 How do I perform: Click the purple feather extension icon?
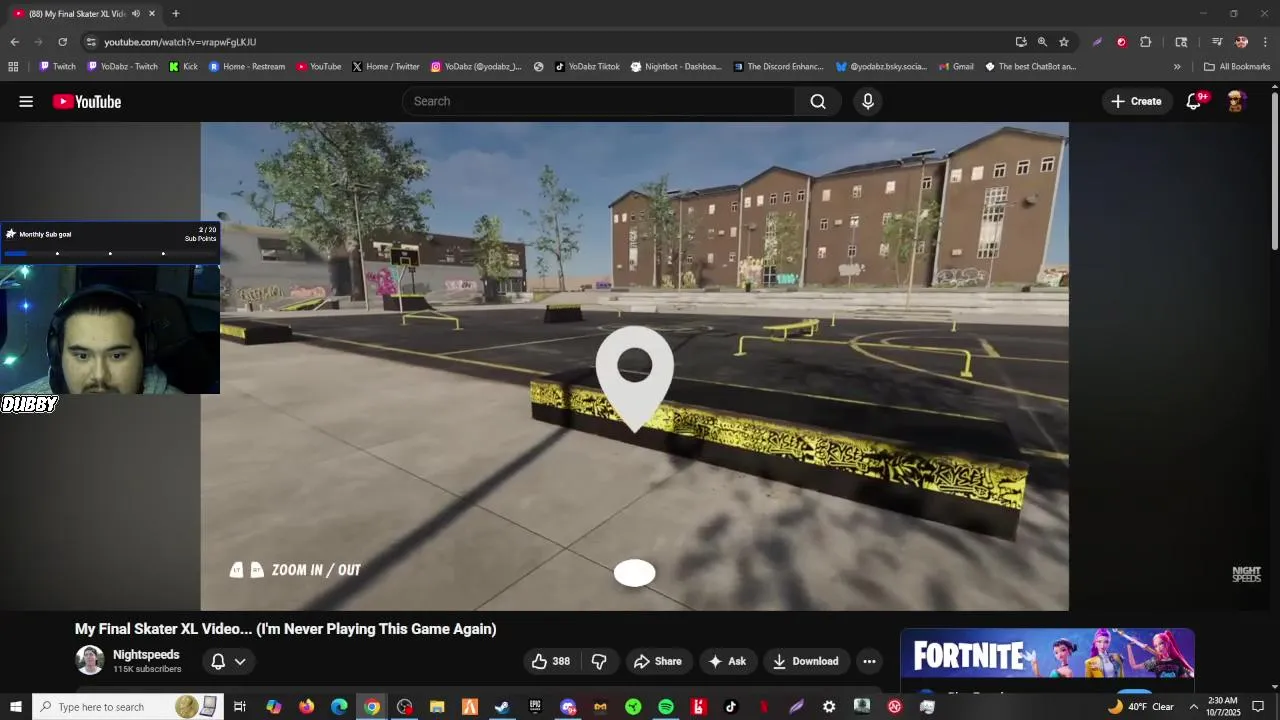tap(1097, 42)
